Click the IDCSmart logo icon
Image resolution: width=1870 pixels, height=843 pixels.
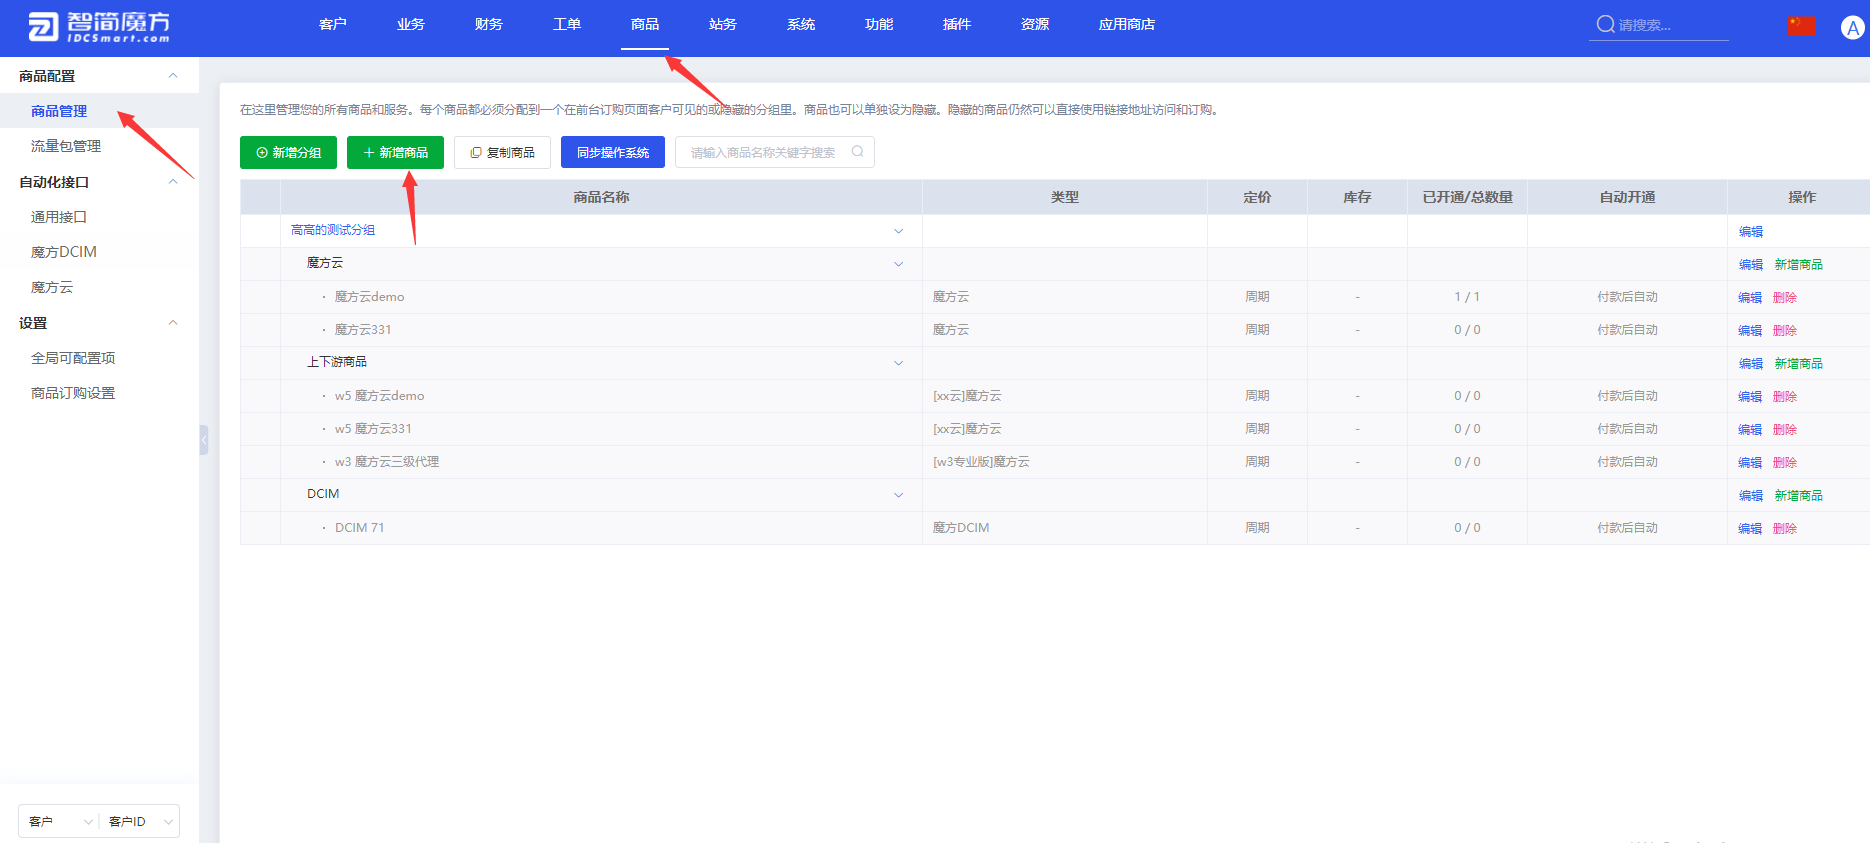tap(43, 27)
